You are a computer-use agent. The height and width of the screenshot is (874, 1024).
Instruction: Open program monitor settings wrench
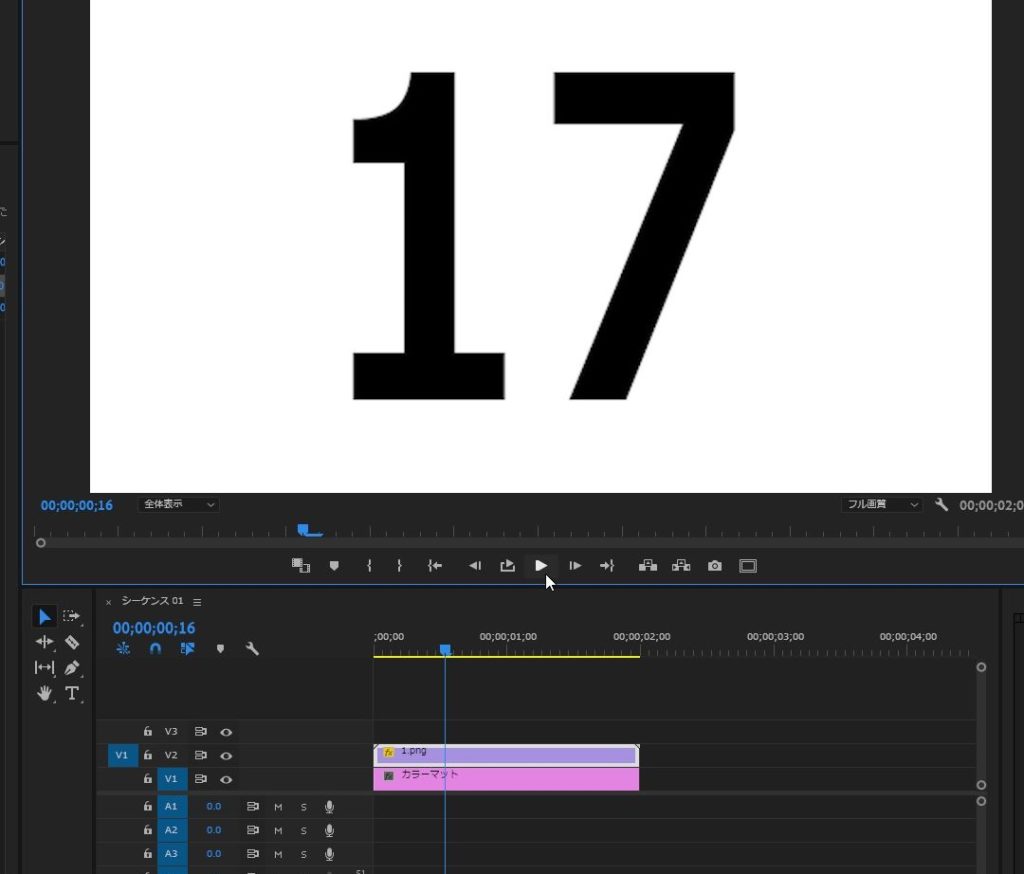coord(941,505)
